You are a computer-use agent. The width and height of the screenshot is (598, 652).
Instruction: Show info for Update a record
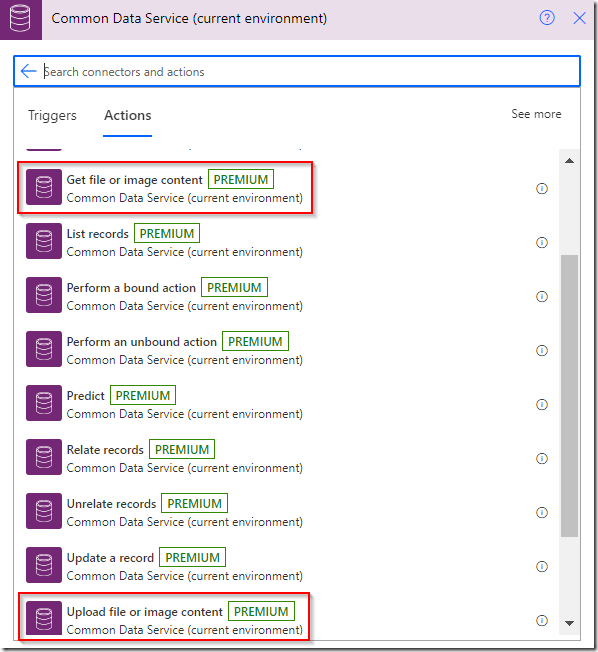[x=542, y=567]
